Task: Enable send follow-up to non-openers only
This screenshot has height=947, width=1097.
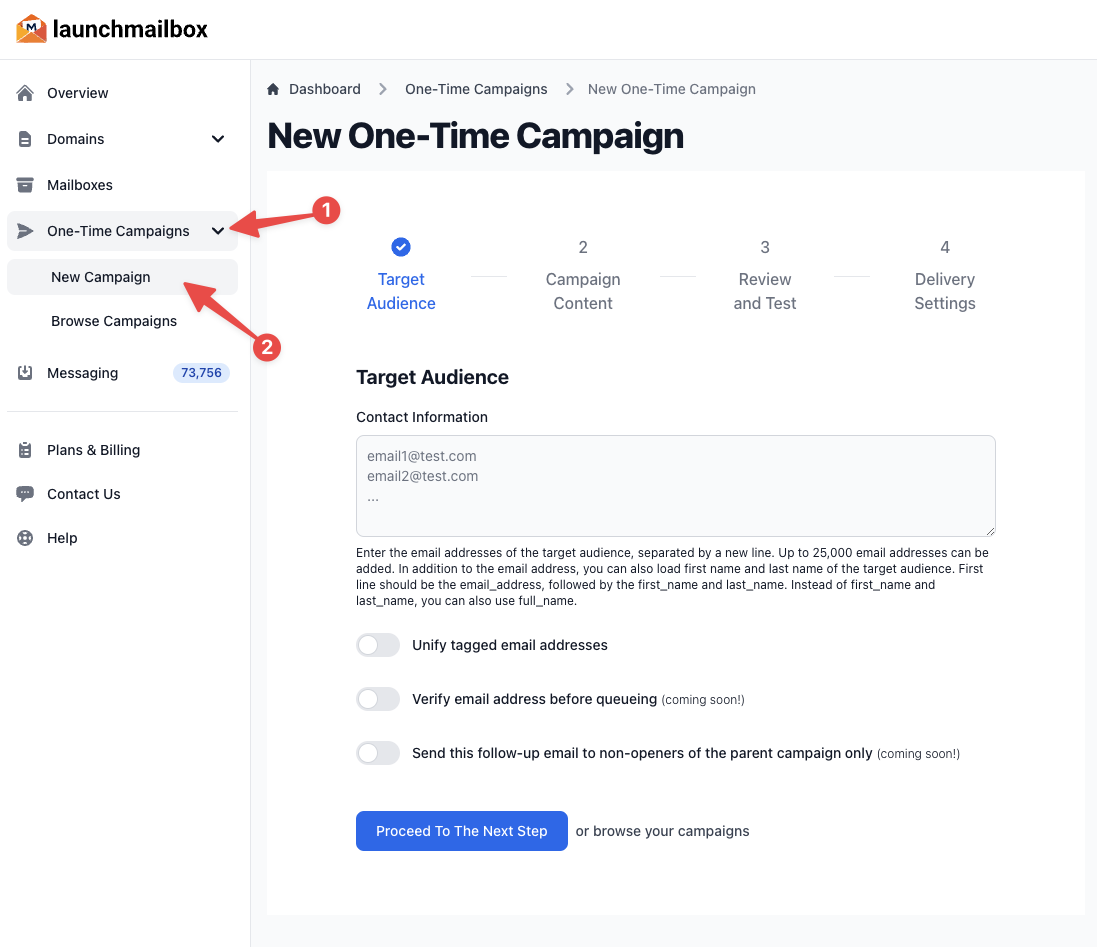Action: point(378,753)
